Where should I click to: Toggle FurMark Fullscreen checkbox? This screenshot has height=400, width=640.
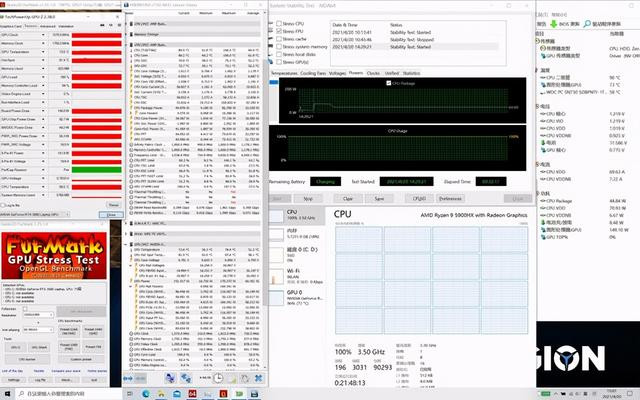25,309
